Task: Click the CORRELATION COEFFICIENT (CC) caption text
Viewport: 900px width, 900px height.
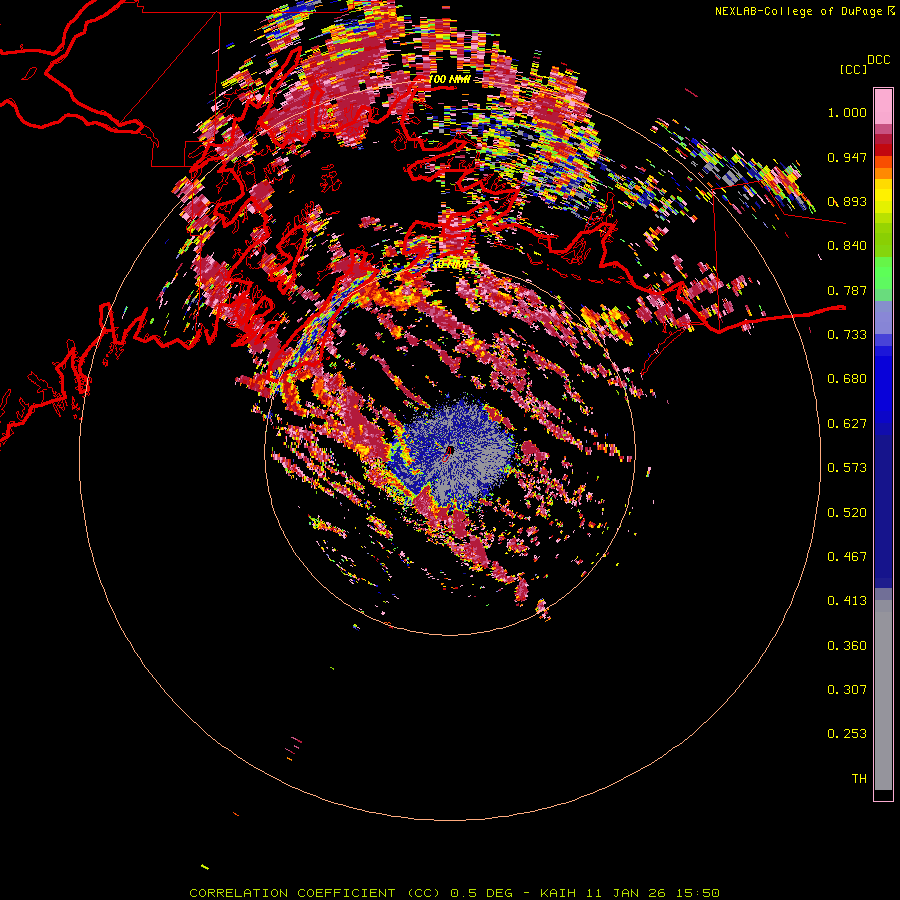Action: coord(315,893)
